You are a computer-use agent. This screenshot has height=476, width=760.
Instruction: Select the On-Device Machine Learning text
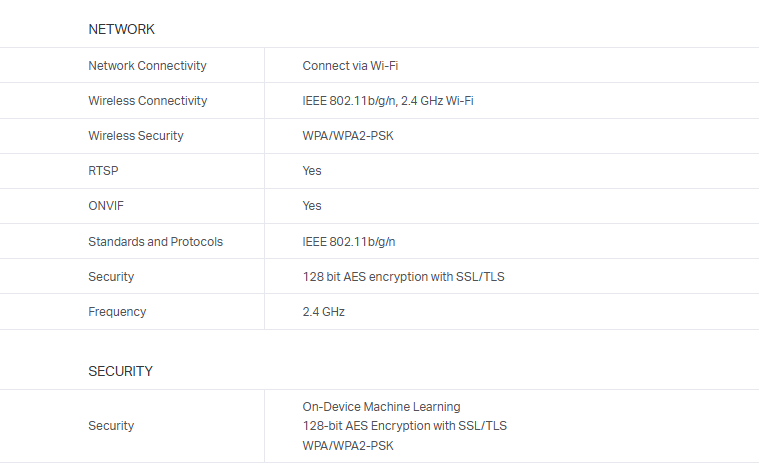coord(381,407)
